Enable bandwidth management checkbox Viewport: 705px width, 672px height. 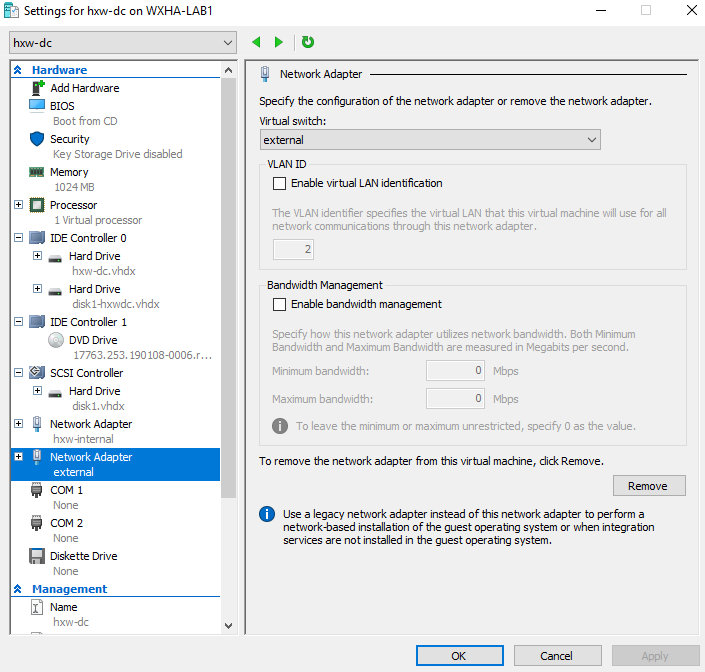(x=279, y=304)
